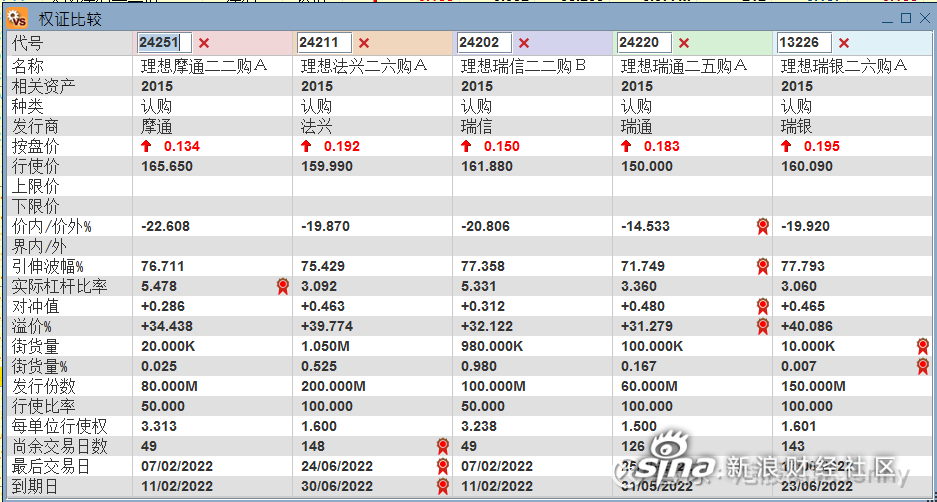
Task: Select the name 理想法兴二六购A
Action: (364, 66)
